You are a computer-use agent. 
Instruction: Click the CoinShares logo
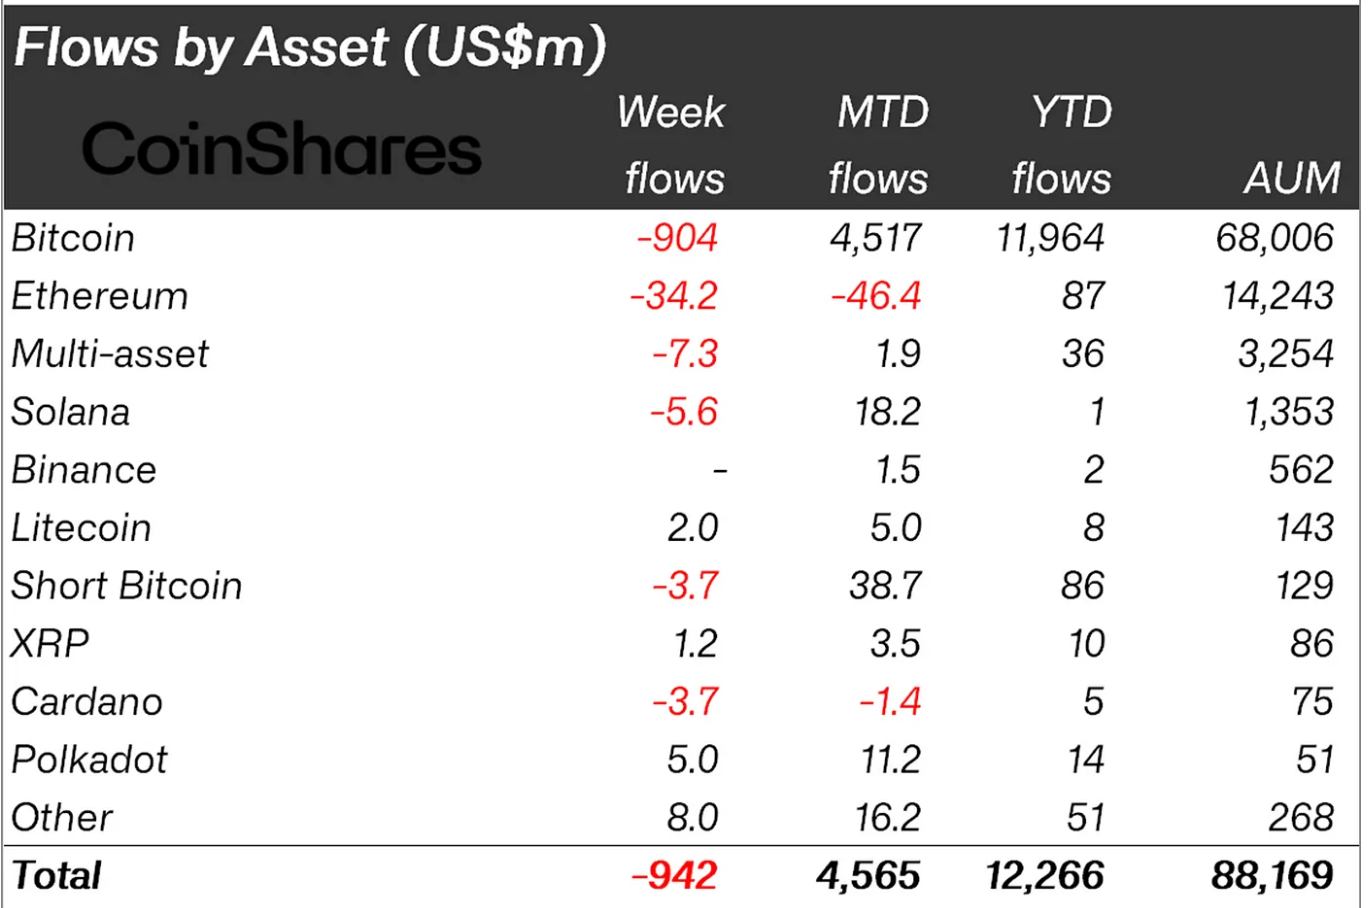[x=281, y=150]
